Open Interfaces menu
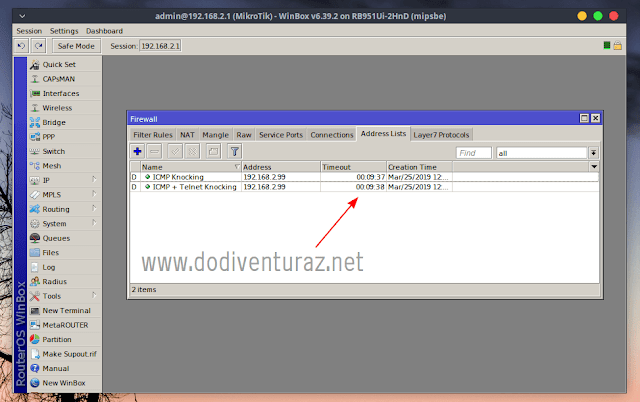 coord(64,93)
